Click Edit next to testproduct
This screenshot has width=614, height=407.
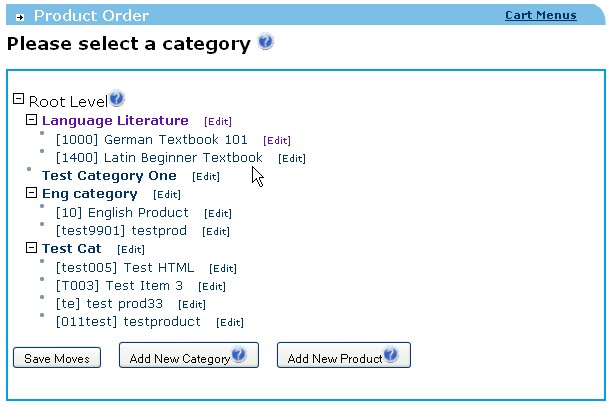pyautogui.click(x=230, y=322)
